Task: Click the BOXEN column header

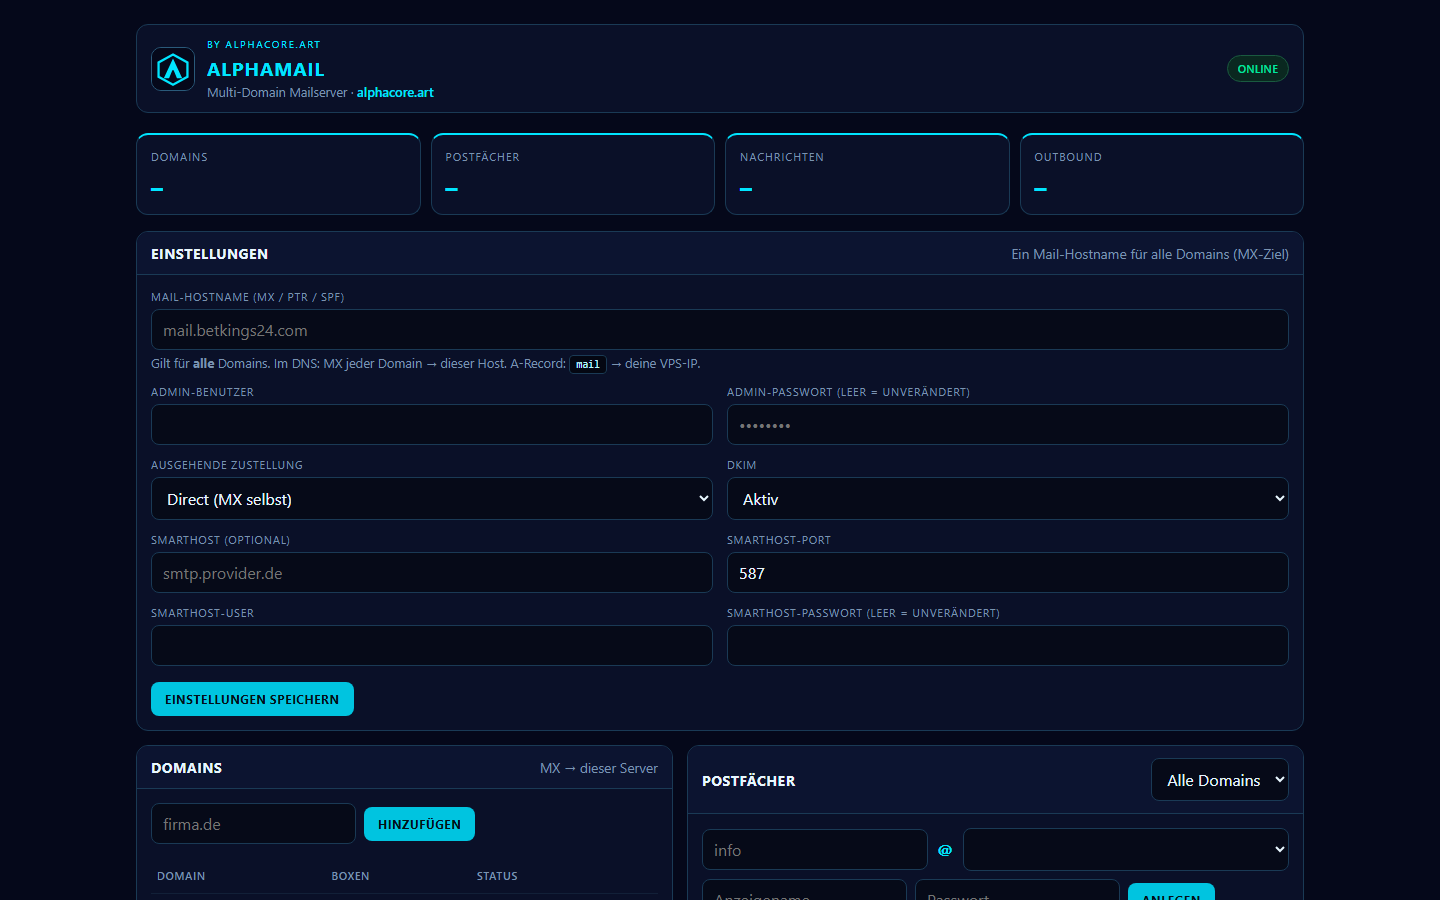Action: click(350, 876)
